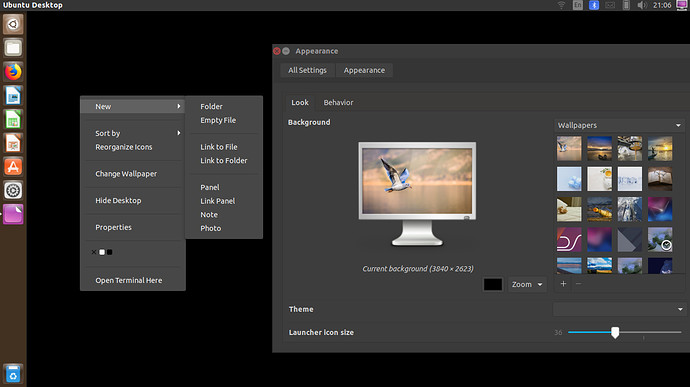Image resolution: width=690 pixels, height=387 pixels.
Task: Click the Bluetooth indicator icon
Action: coord(594,5)
